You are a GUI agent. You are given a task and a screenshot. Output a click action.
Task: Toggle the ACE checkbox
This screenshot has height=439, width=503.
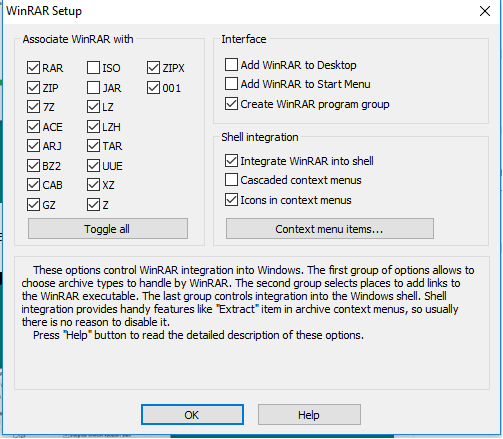[33, 127]
